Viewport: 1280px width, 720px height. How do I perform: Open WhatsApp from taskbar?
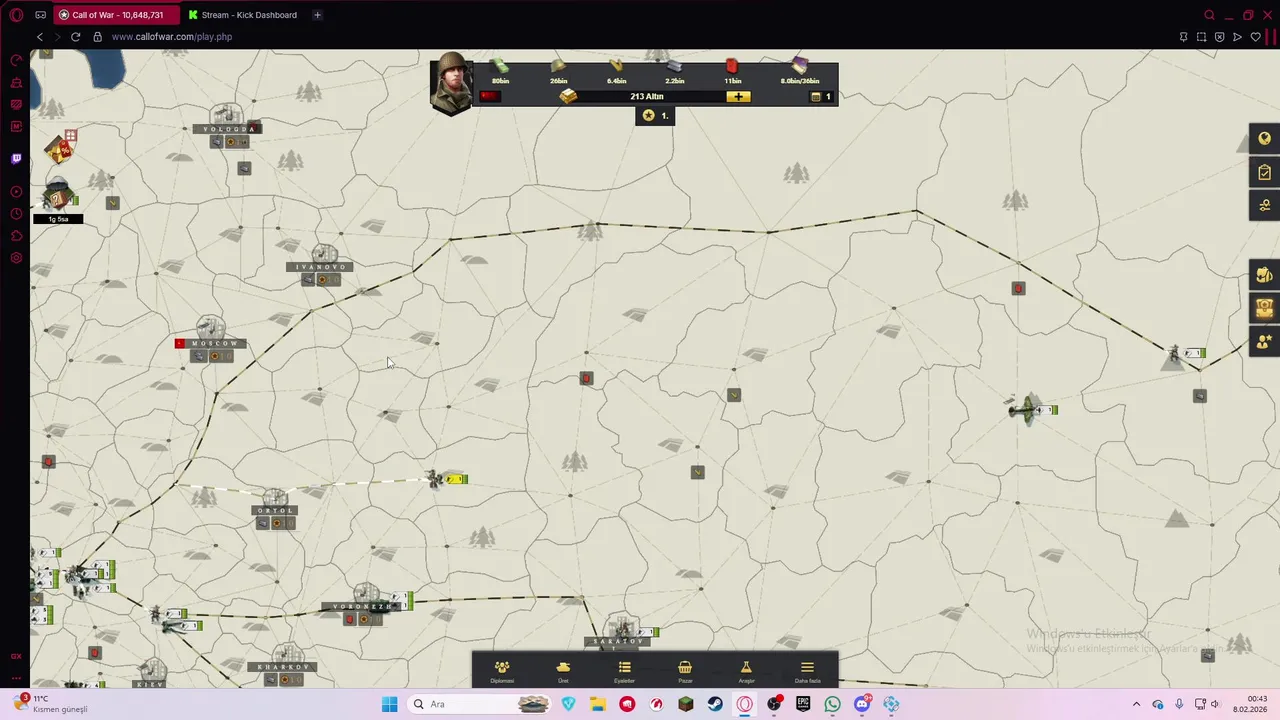832,704
